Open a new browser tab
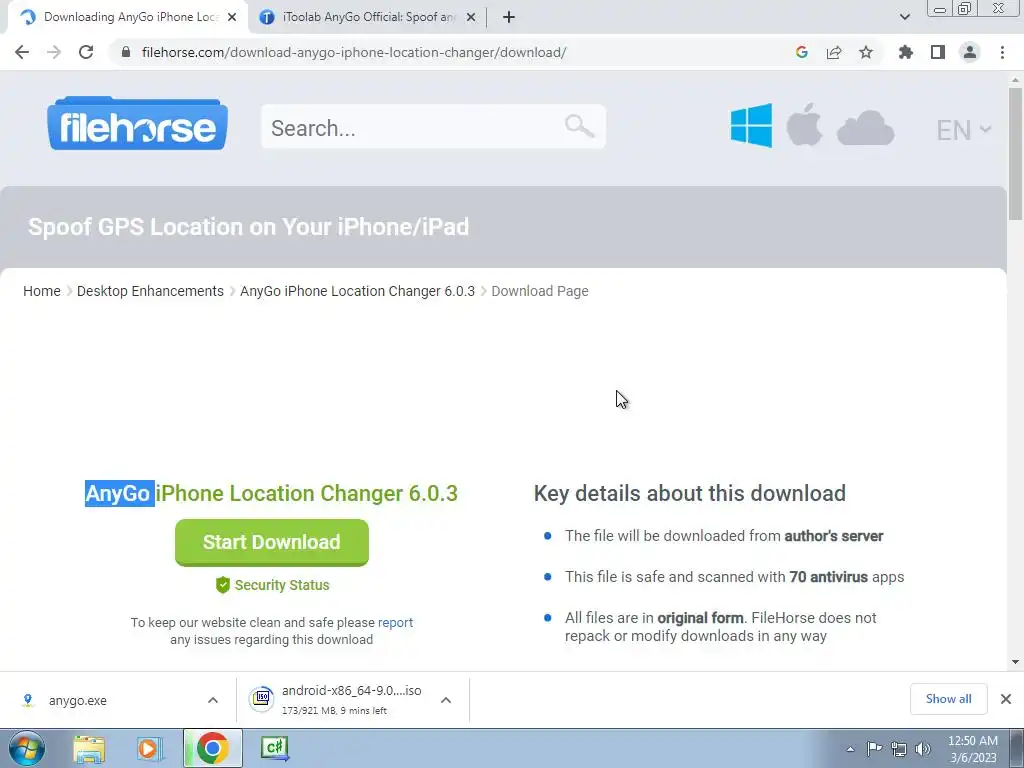1024x768 pixels. (x=509, y=18)
